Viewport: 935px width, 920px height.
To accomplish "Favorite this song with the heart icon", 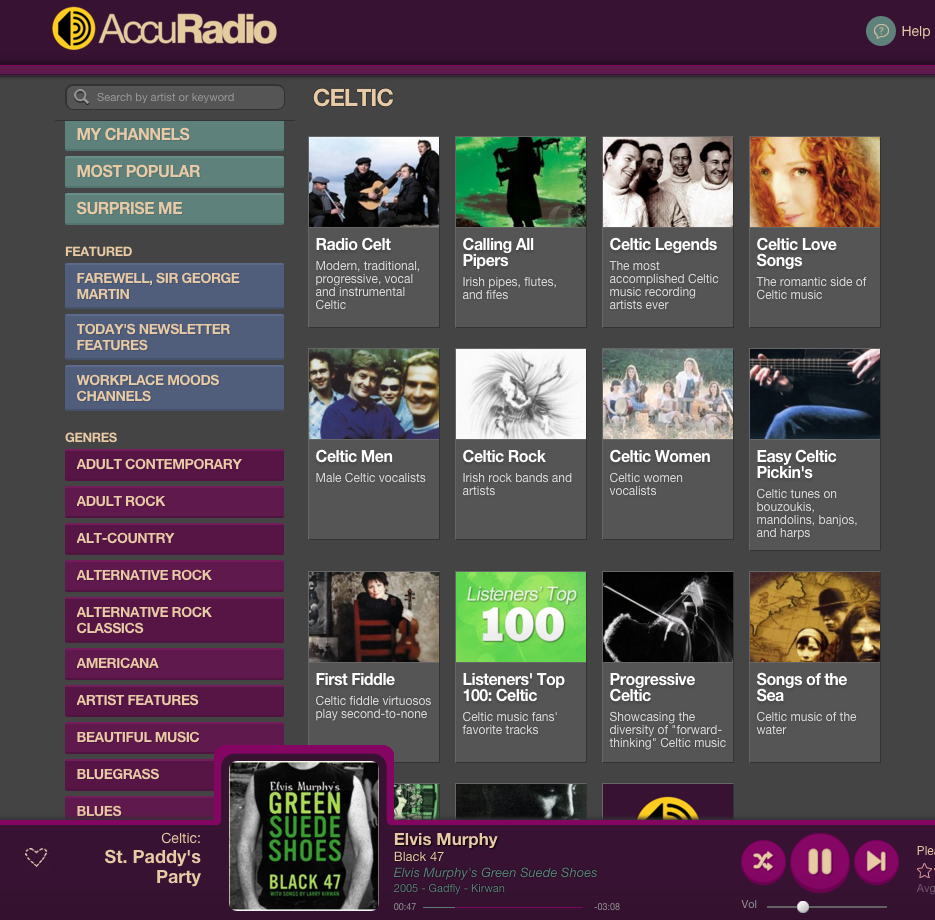I will [x=36, y=857].
